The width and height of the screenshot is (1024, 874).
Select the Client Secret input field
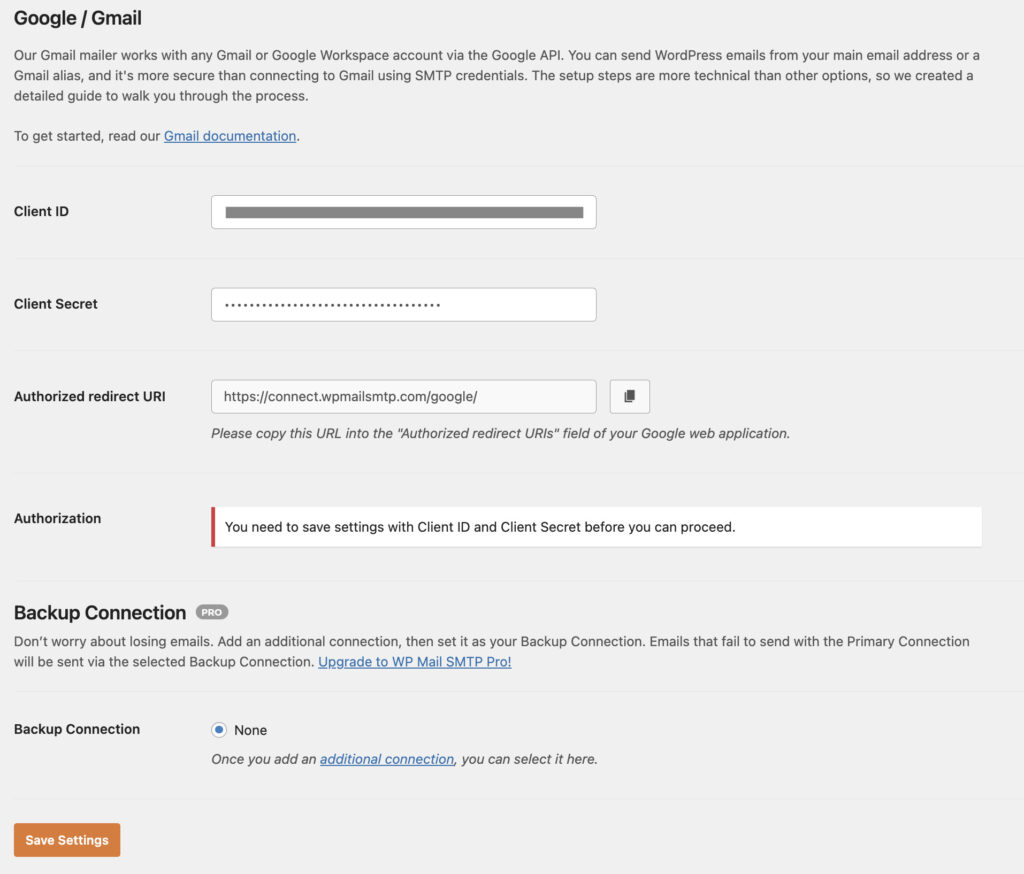click(403, 304)
